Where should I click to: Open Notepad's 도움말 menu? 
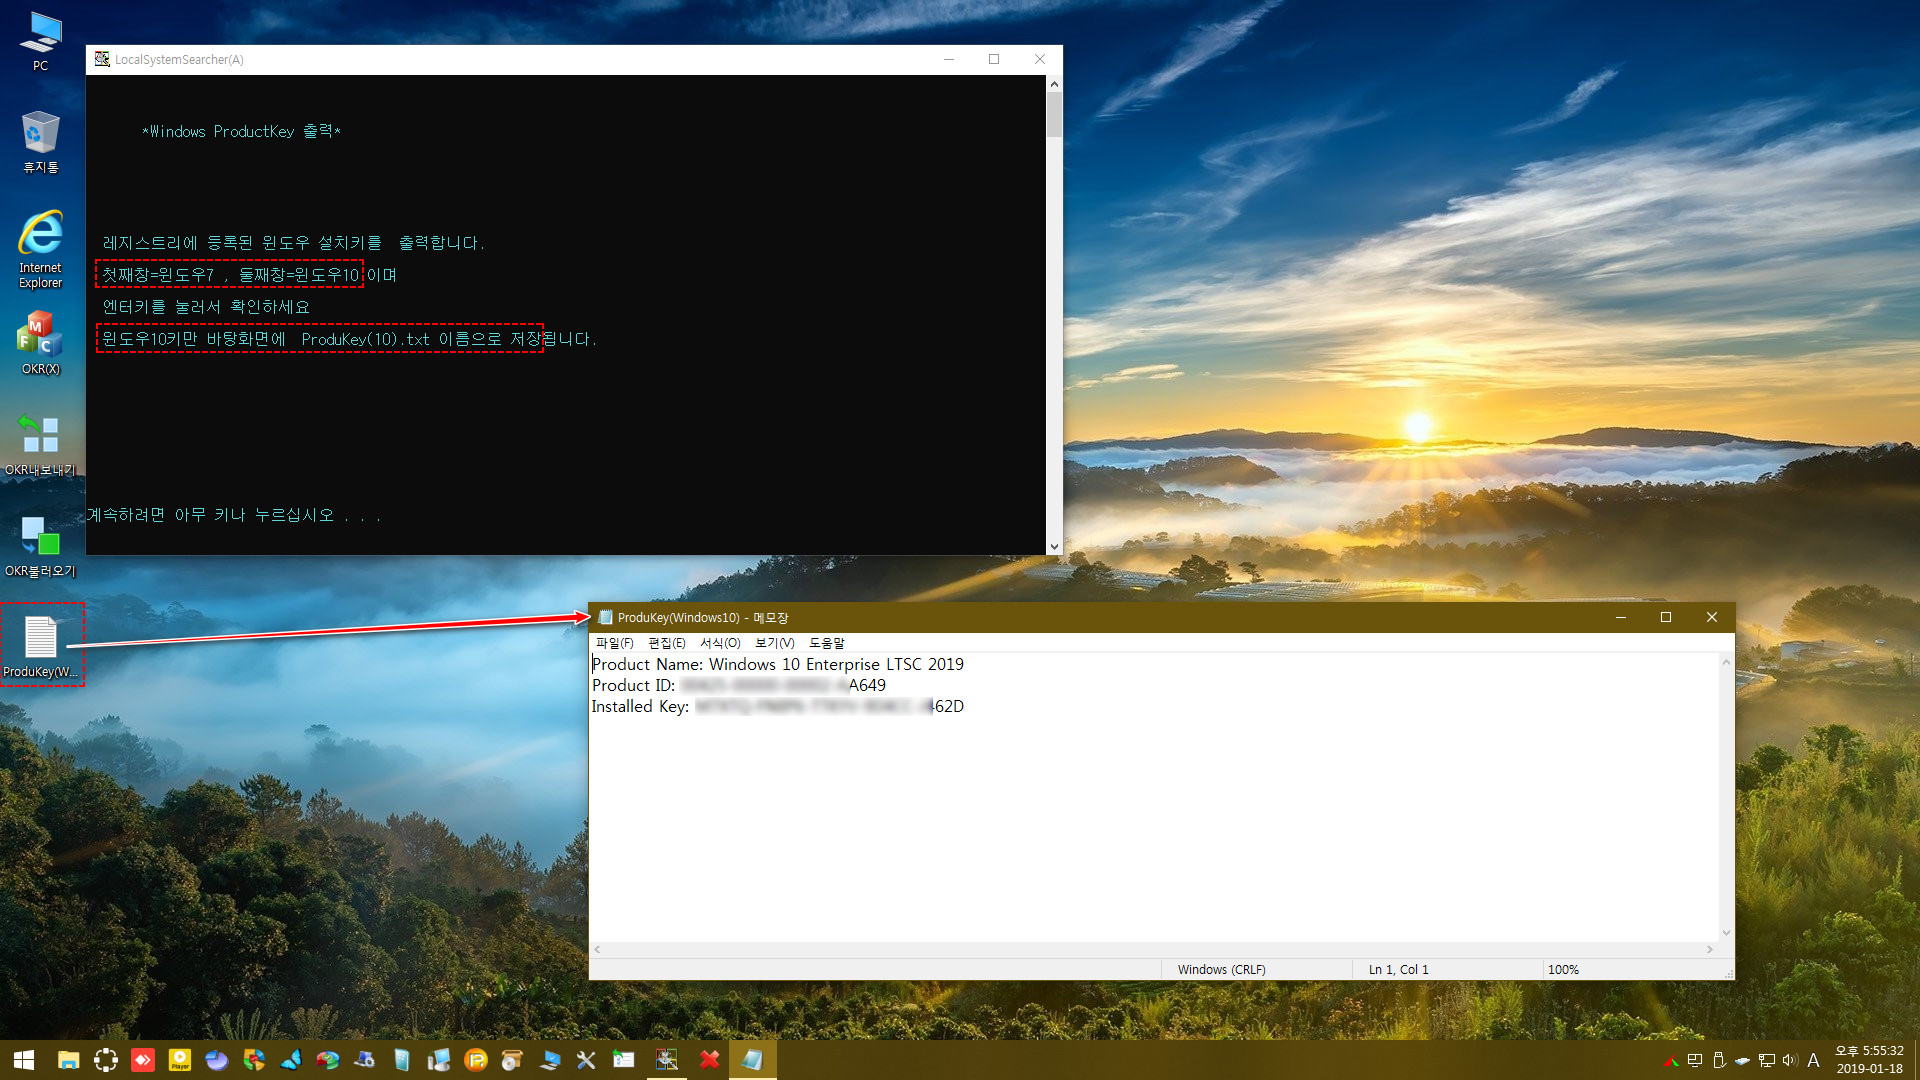click(x=826, y=643)
